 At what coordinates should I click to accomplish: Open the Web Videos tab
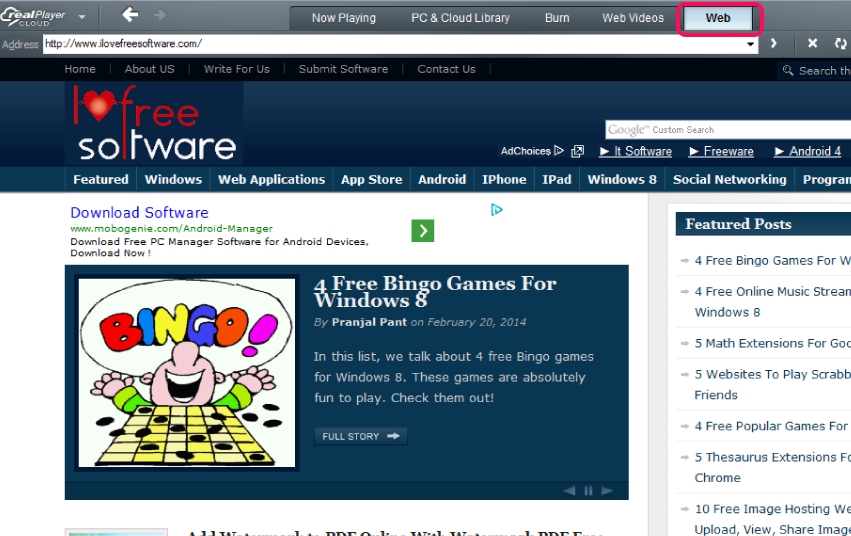(x=632, y=18)
